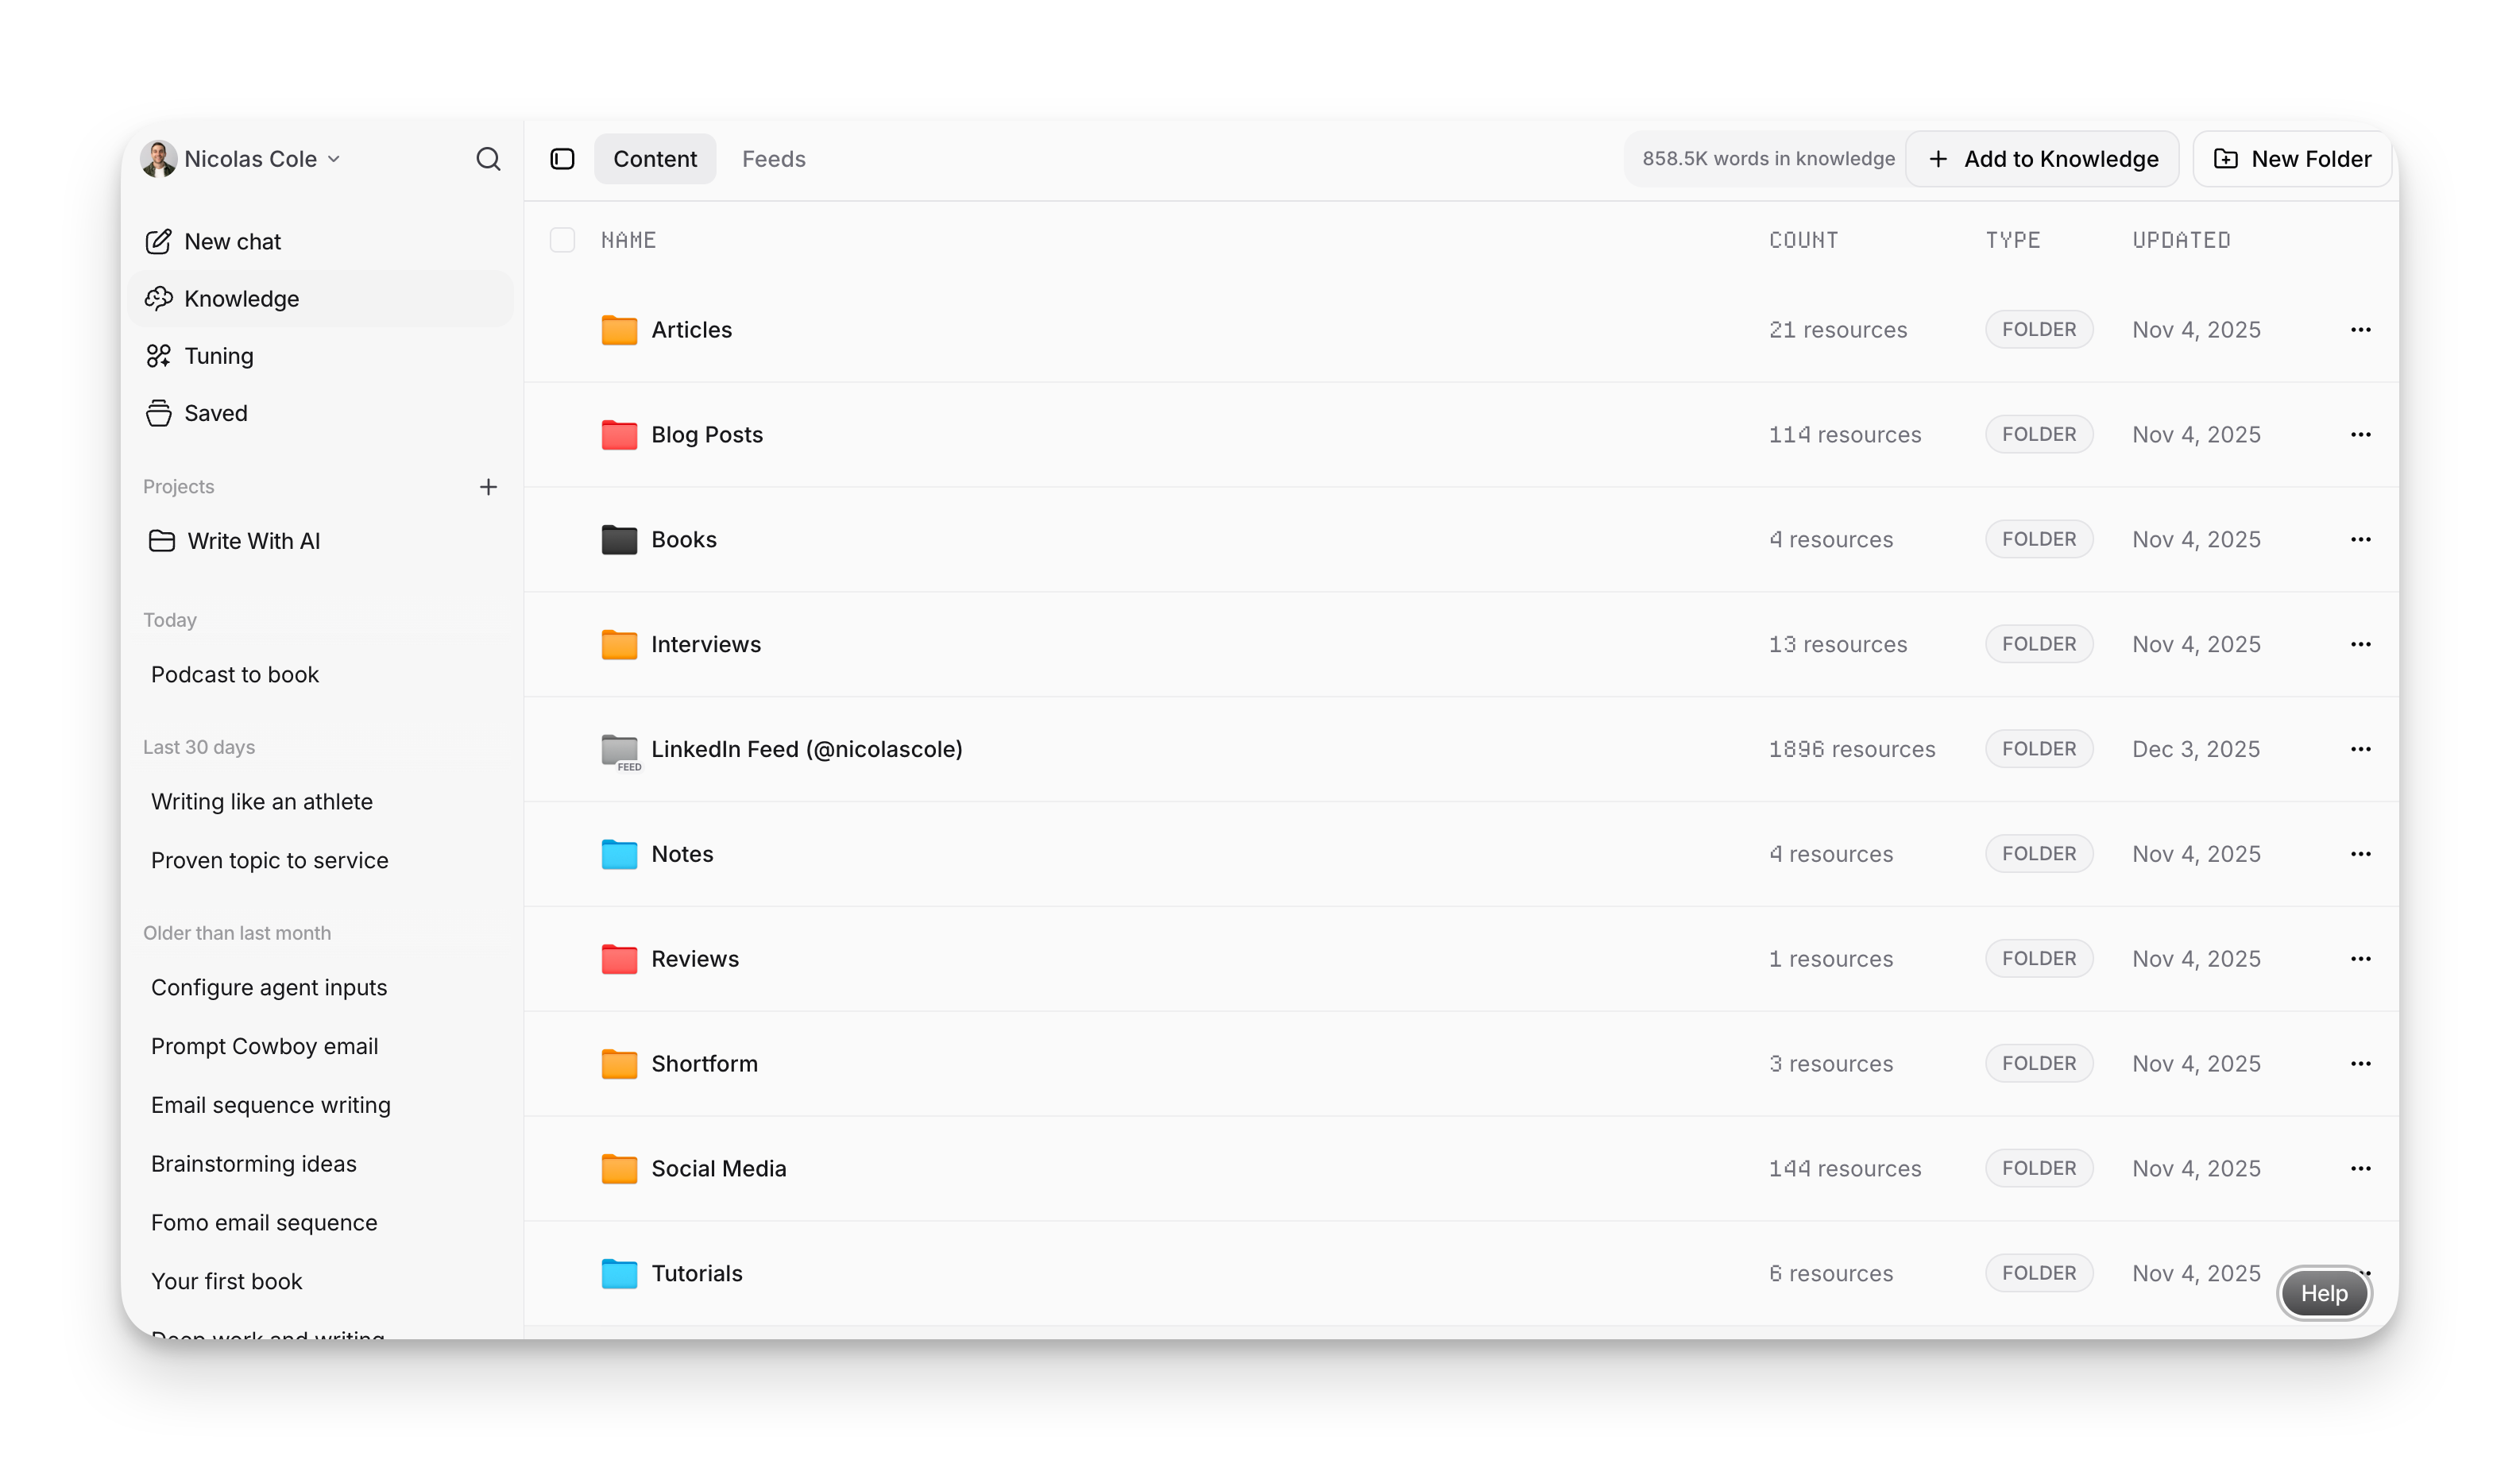Screen dimensions: 2520x1460
Task: Start a New chat
Action: pos(320,242)
